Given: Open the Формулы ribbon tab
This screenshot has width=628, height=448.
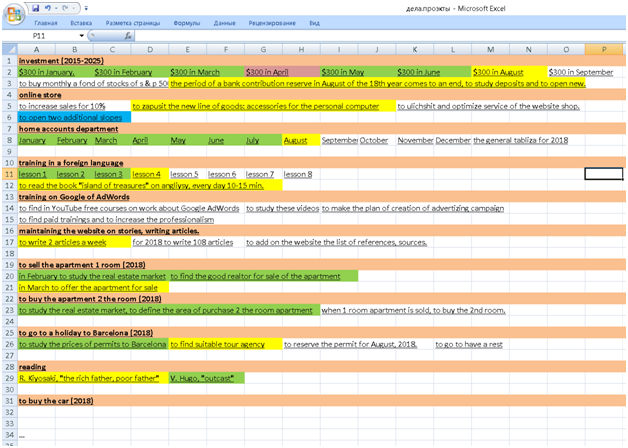Looking at the screenshot, I should (187, 23).
